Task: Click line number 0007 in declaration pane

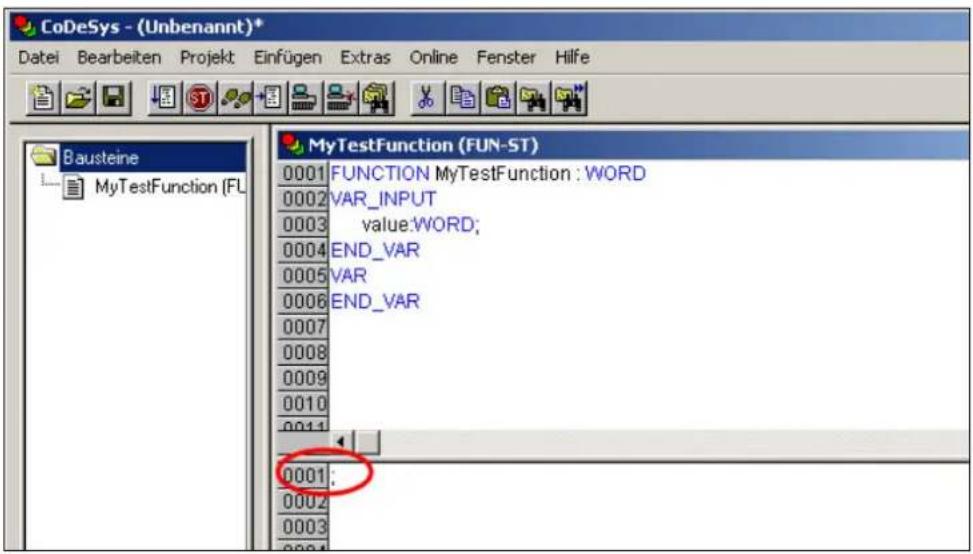Action: [x=303, y=327]
